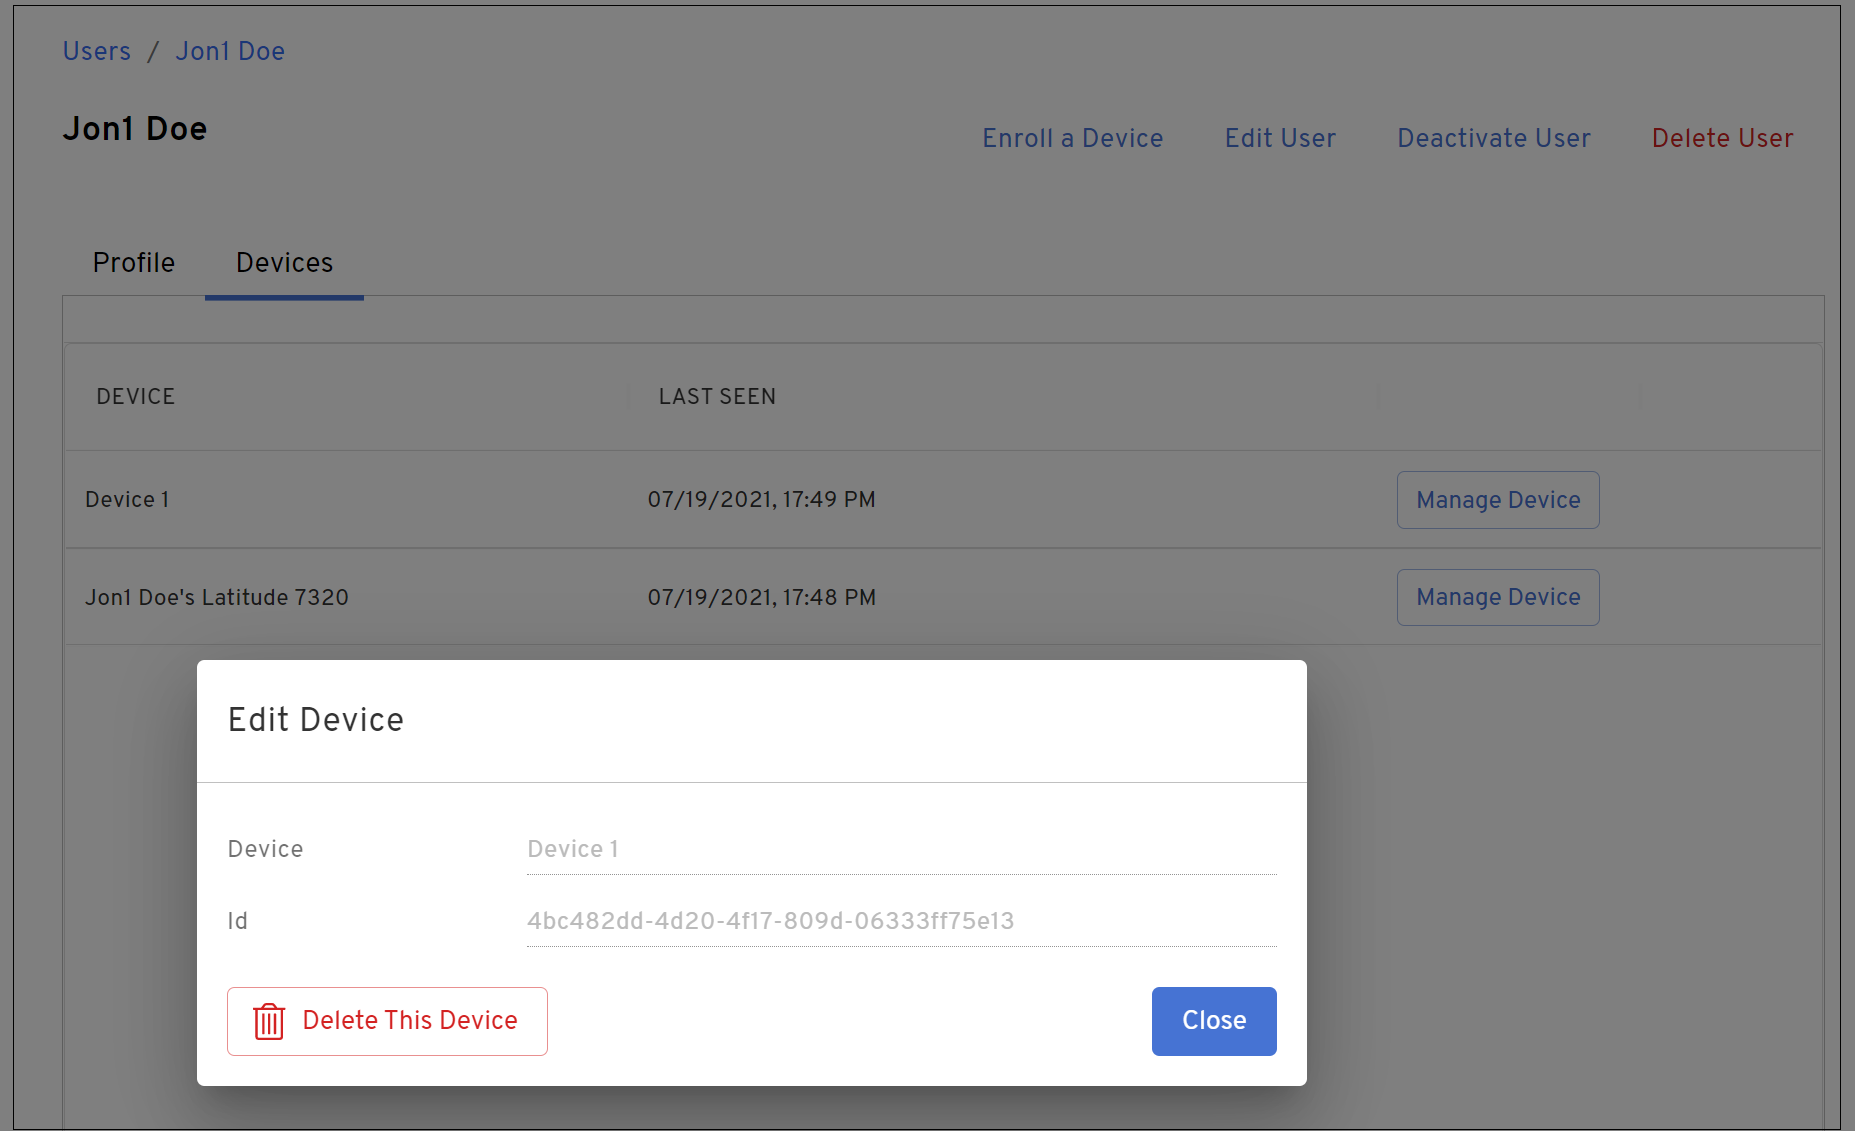Click Enroll a Device link
Screen dimensions: 1855x1132
coord(1072,138)
